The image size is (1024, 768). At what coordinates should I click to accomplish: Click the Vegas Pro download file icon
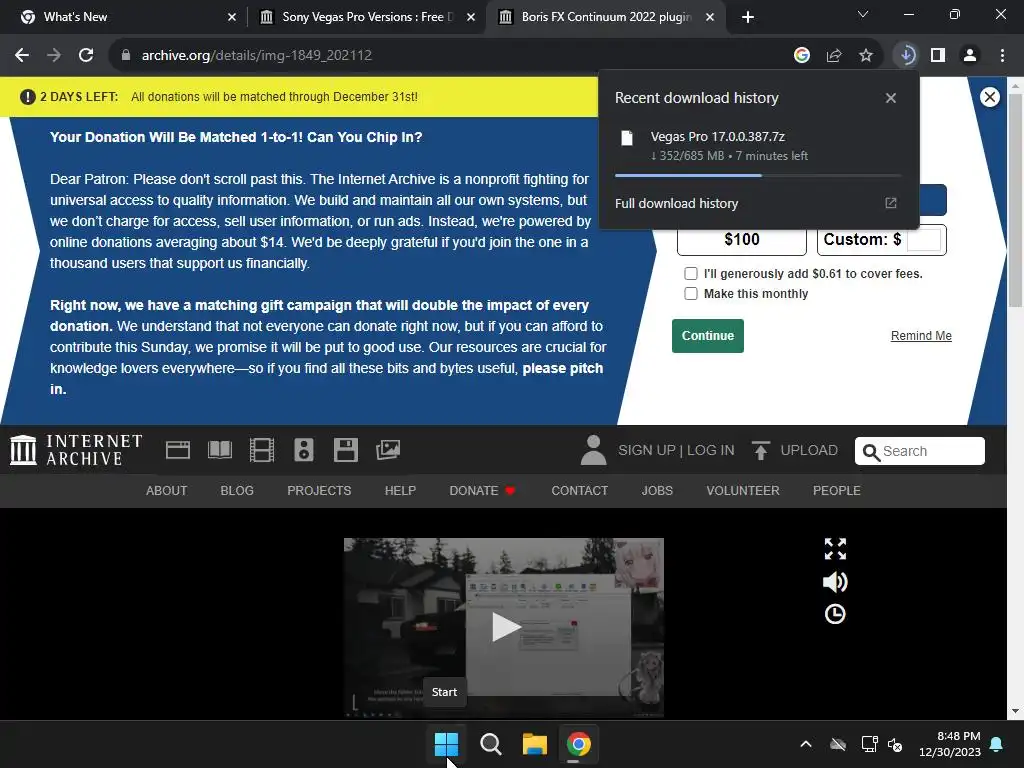627,138
